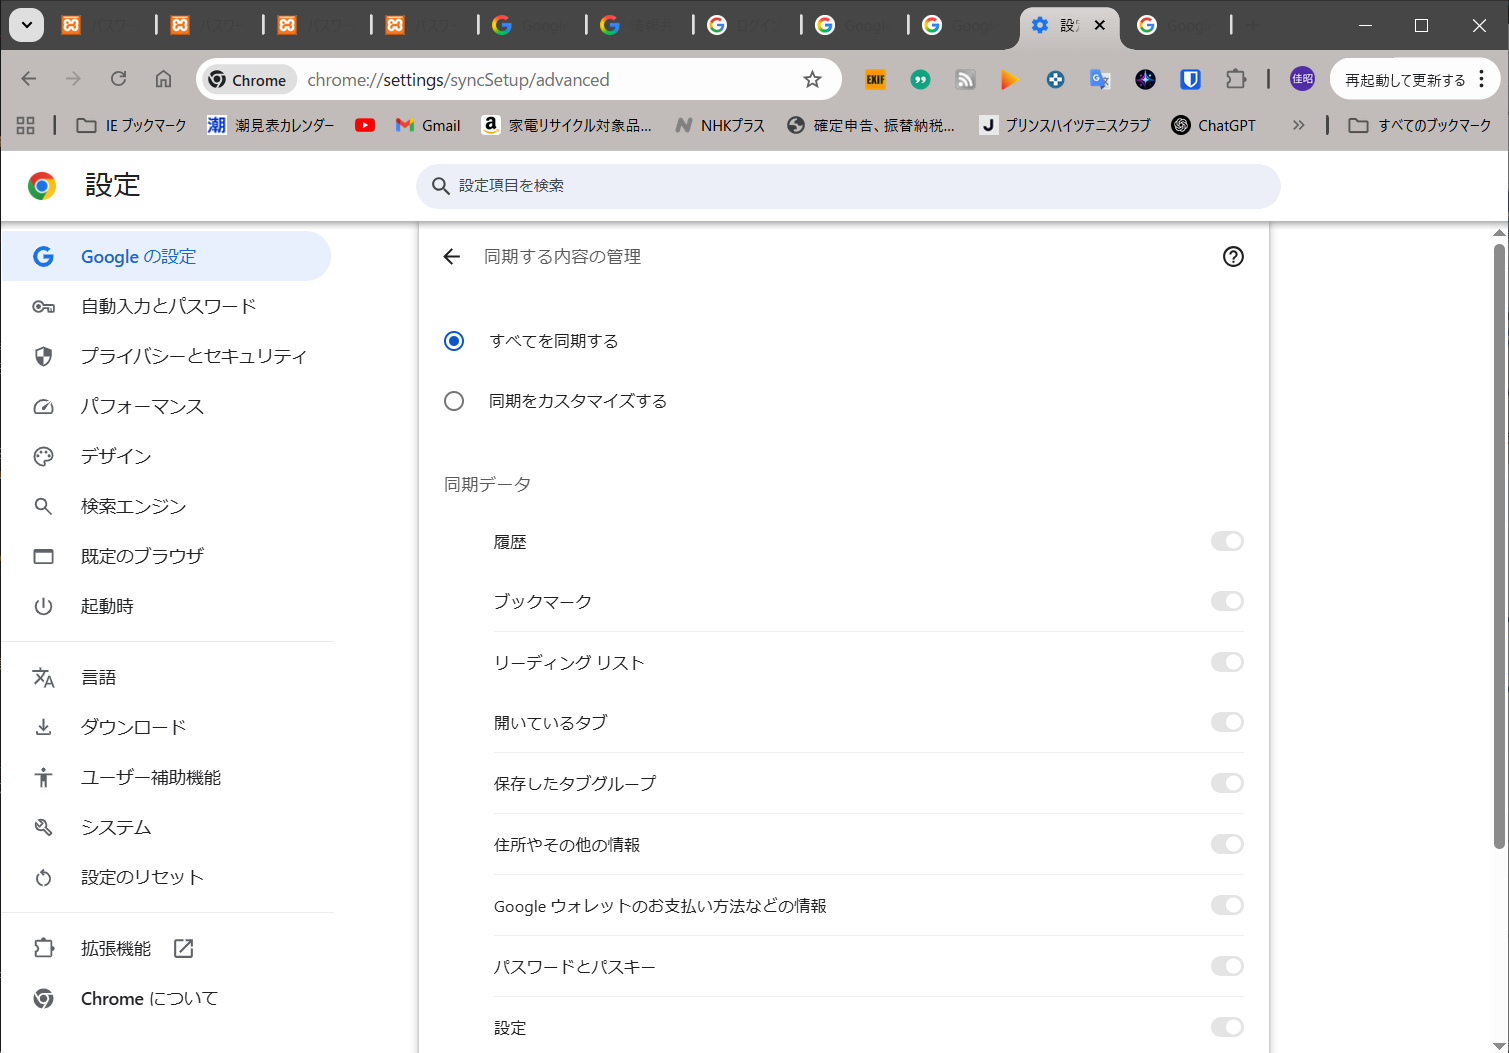Image resolution: width=1509 pixels, height=1053 pixels.
Task: Click the profile avatar in toolbar
Action: pos(1302,79)
